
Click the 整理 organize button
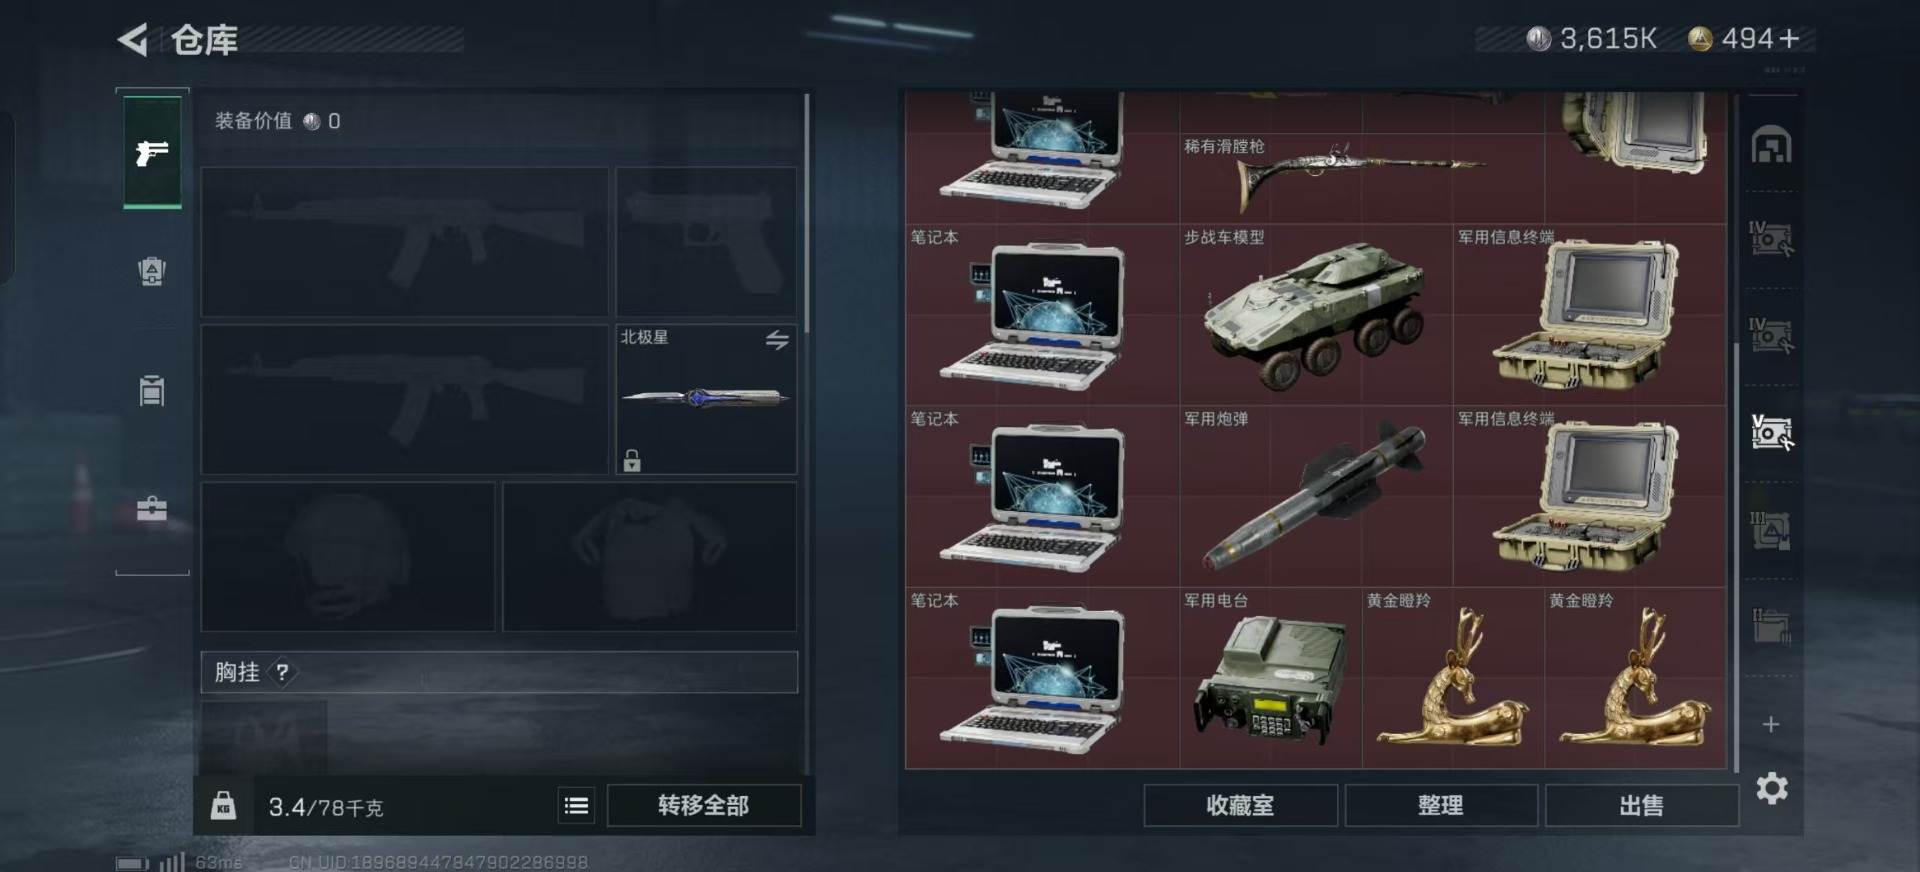(x=1441, y=805)
